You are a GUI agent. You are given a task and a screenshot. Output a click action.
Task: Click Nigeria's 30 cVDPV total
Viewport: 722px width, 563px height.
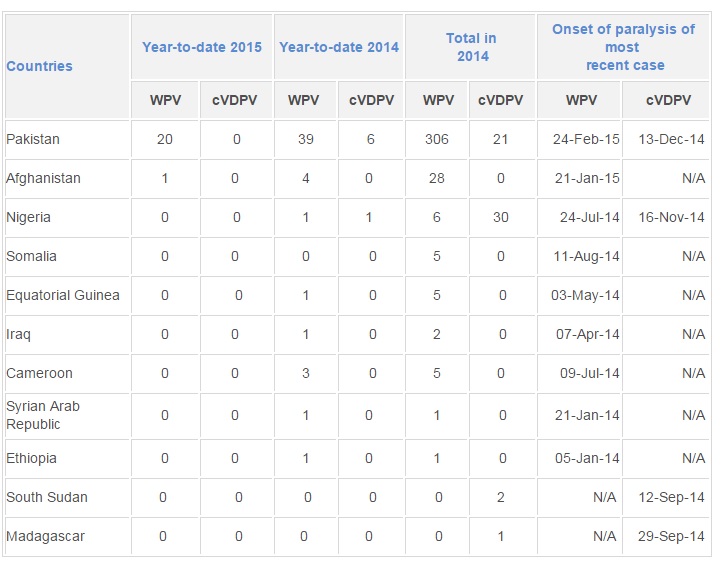tap(501, 217)
